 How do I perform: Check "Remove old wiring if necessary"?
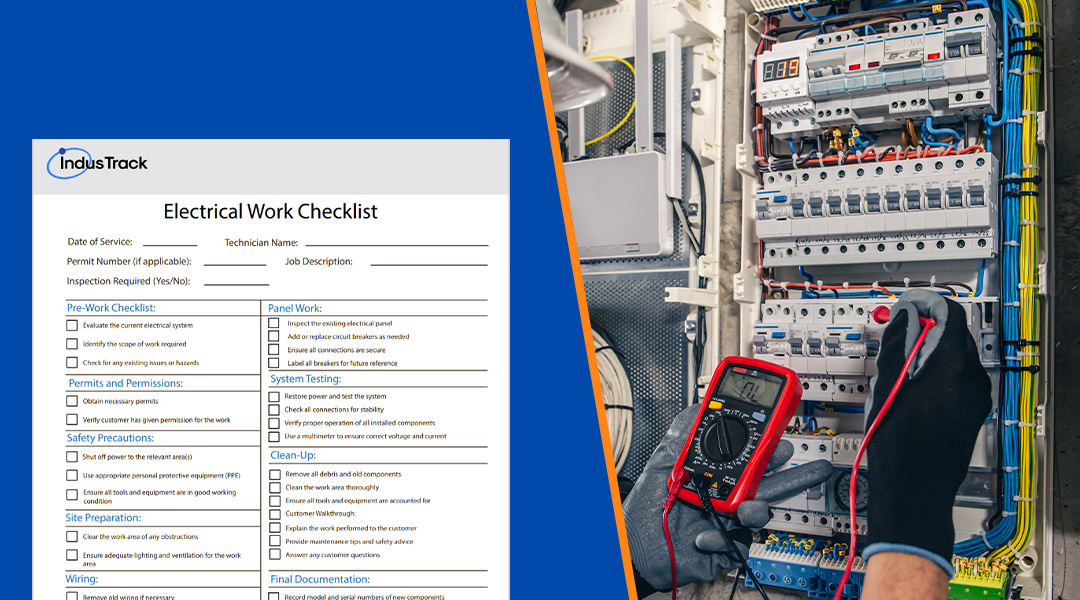71,594
